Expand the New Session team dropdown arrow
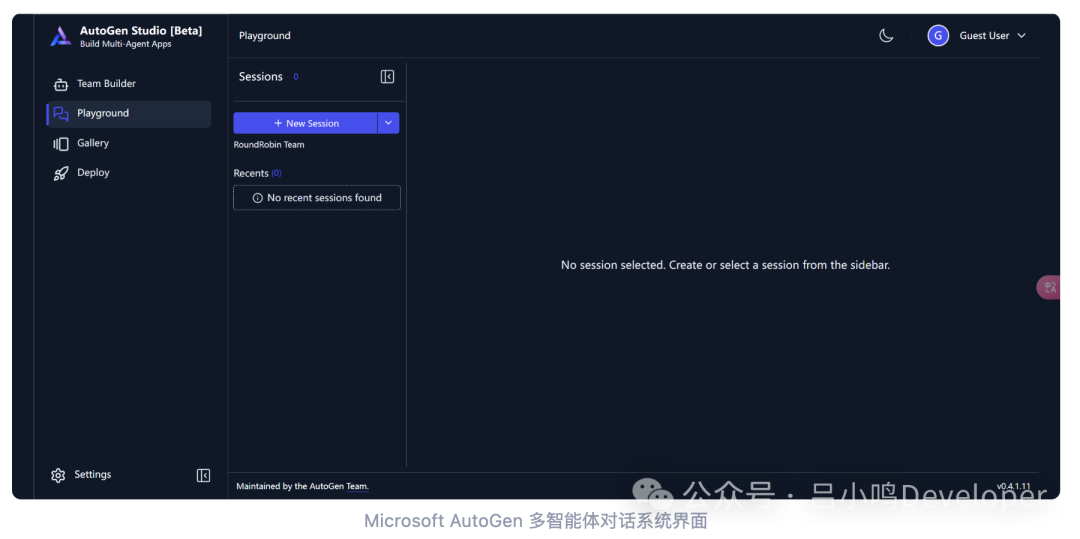Image resolution: width=1080 pixels, height=539 pixels. click(x=388, y=123)
